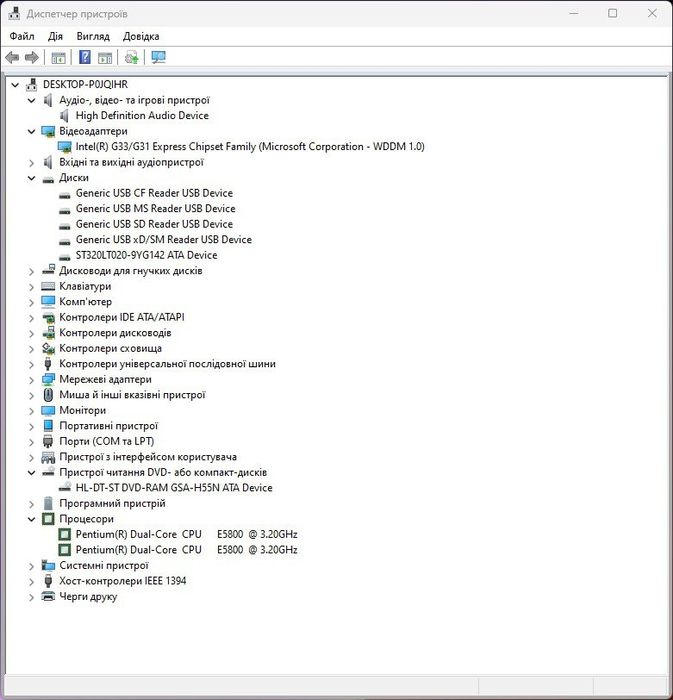Select Generic USB CF Reader USB Device
Viewport: 673px width, 700px height.
(x=154, y=193)
